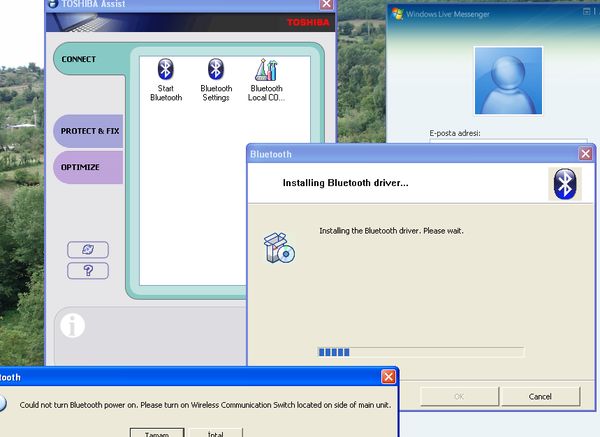This screenshot has width=600, height=437.
Task: Click the driver installation progress bar
Action: click(421, 352)
